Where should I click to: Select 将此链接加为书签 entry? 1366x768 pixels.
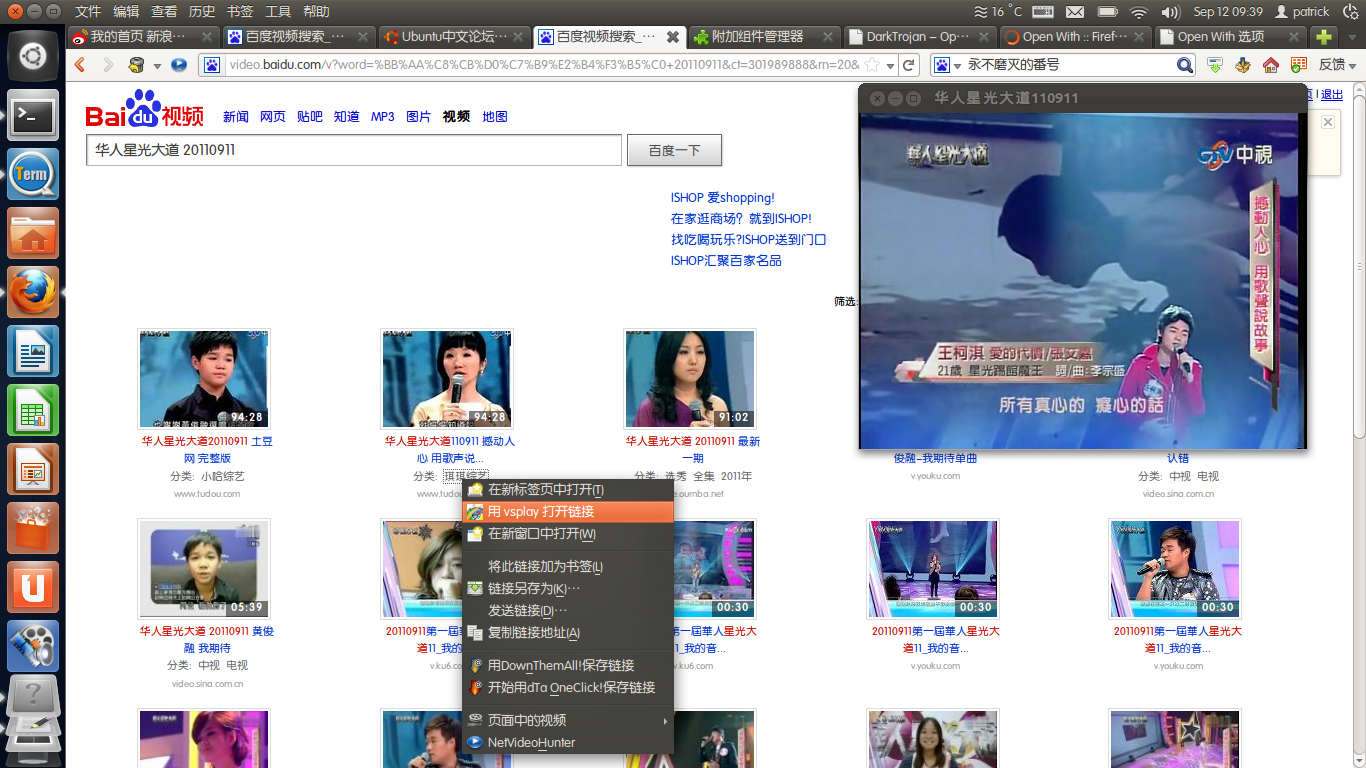[x=568, y=567]
